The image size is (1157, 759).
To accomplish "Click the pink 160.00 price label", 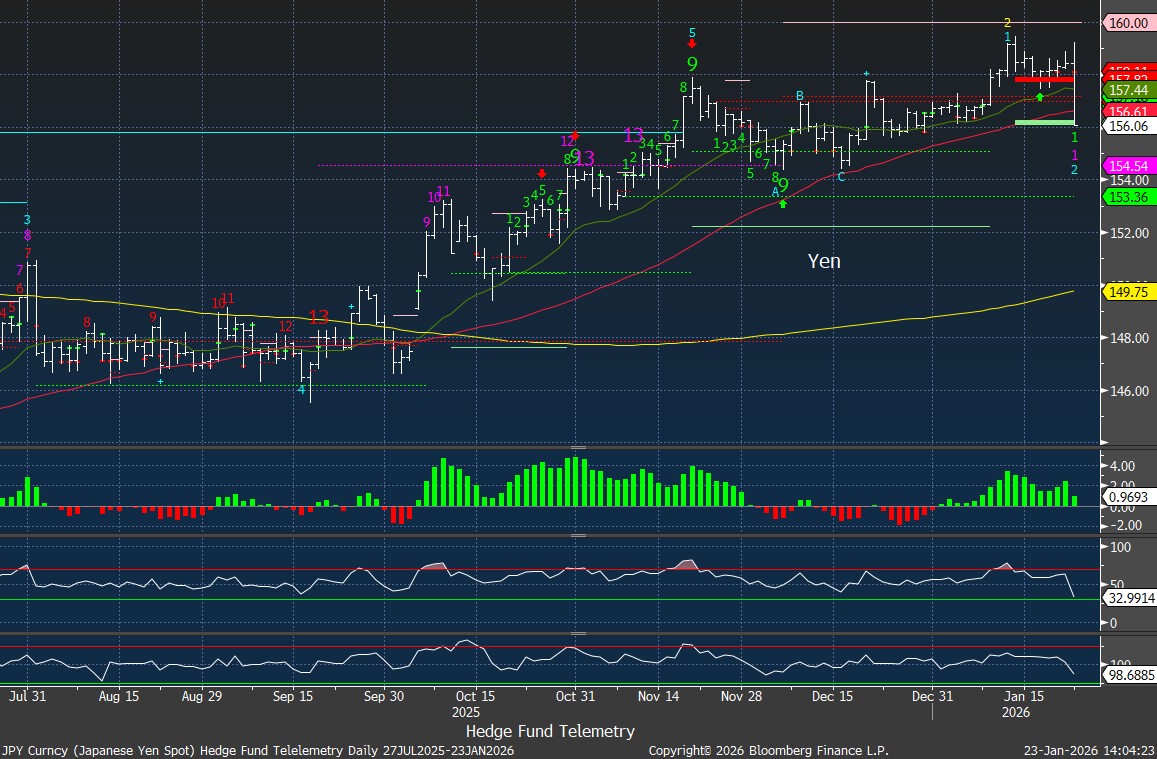I will [x=1127, y=23].
